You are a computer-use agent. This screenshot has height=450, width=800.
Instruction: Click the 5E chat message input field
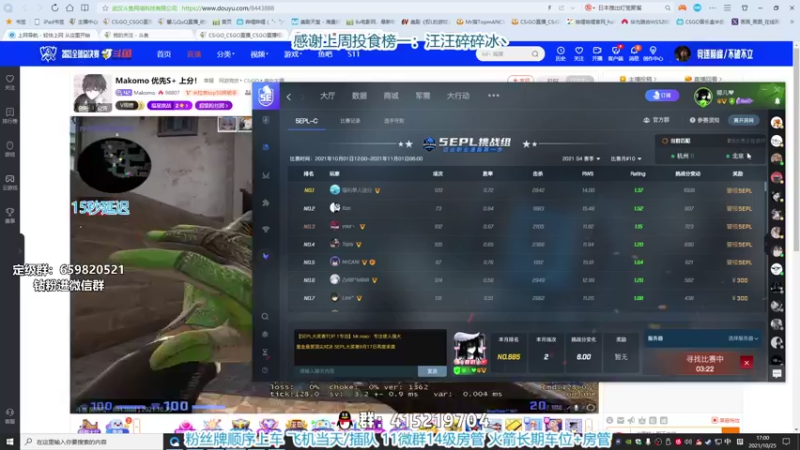356,371
